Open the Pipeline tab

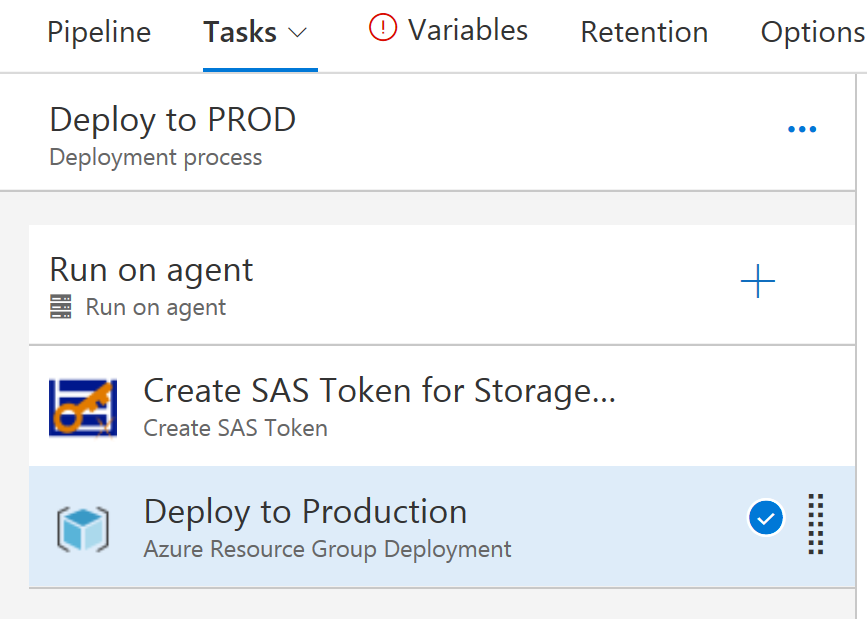(99, 32)
